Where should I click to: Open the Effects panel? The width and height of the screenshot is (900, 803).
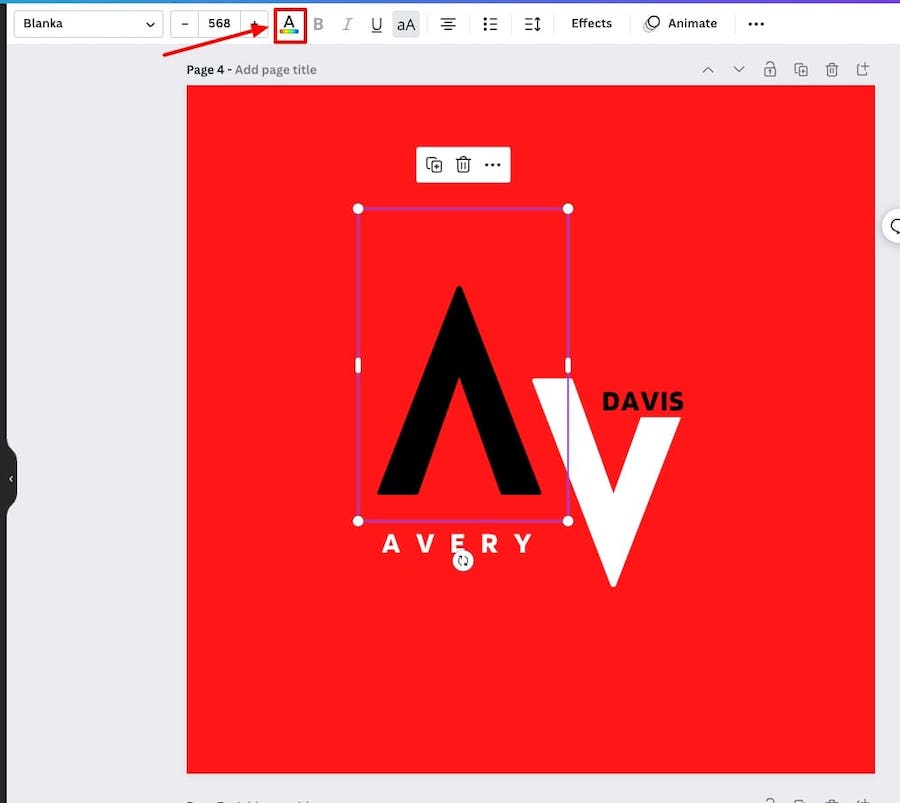click(591, 24)
